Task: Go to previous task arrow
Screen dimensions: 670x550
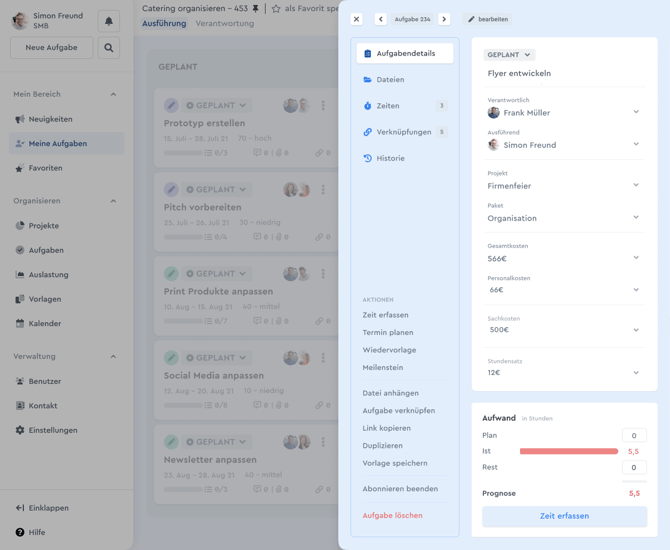Action: [x=381, y=19]
